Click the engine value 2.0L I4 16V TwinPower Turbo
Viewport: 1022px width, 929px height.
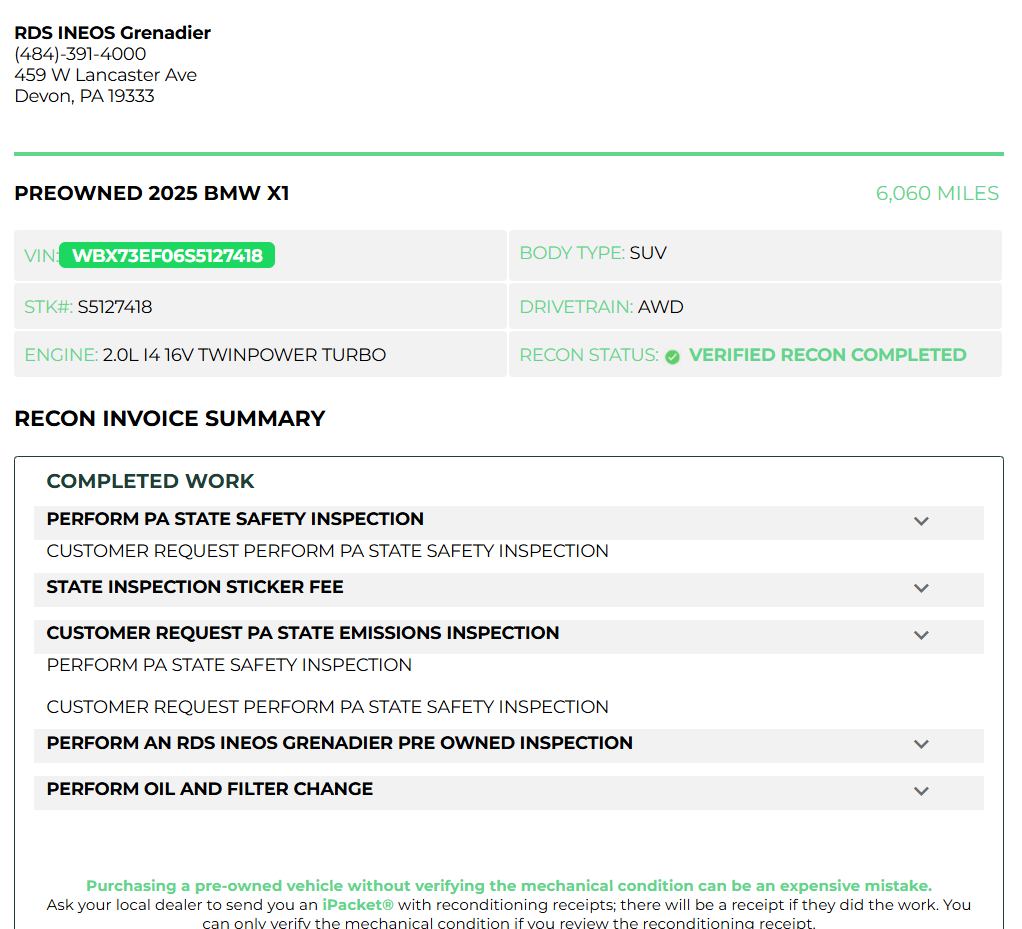coord(244,355)
